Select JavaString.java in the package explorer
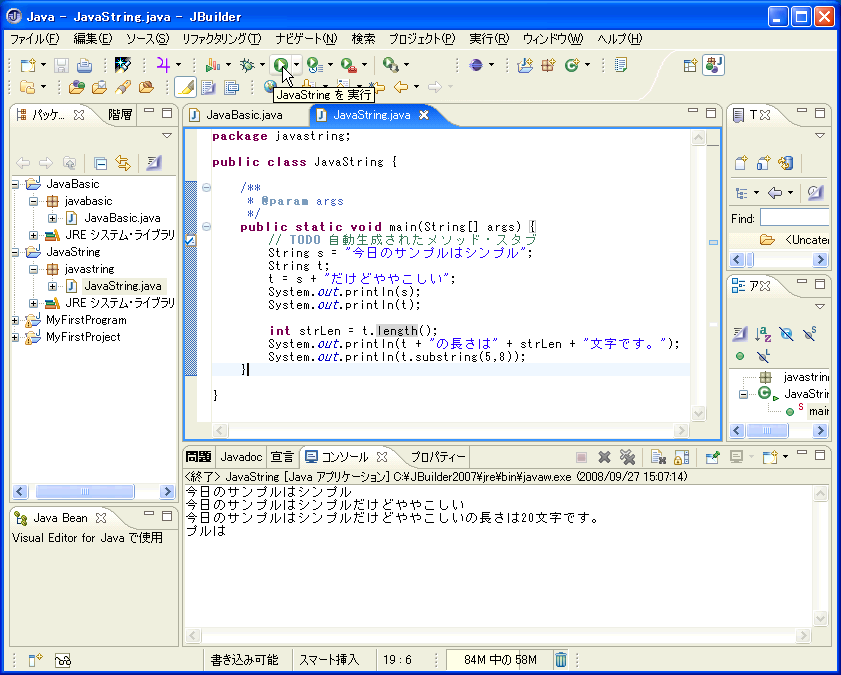The width and height of the screenshot is (841, 675). pyautogui.click(x=122, y=286)
